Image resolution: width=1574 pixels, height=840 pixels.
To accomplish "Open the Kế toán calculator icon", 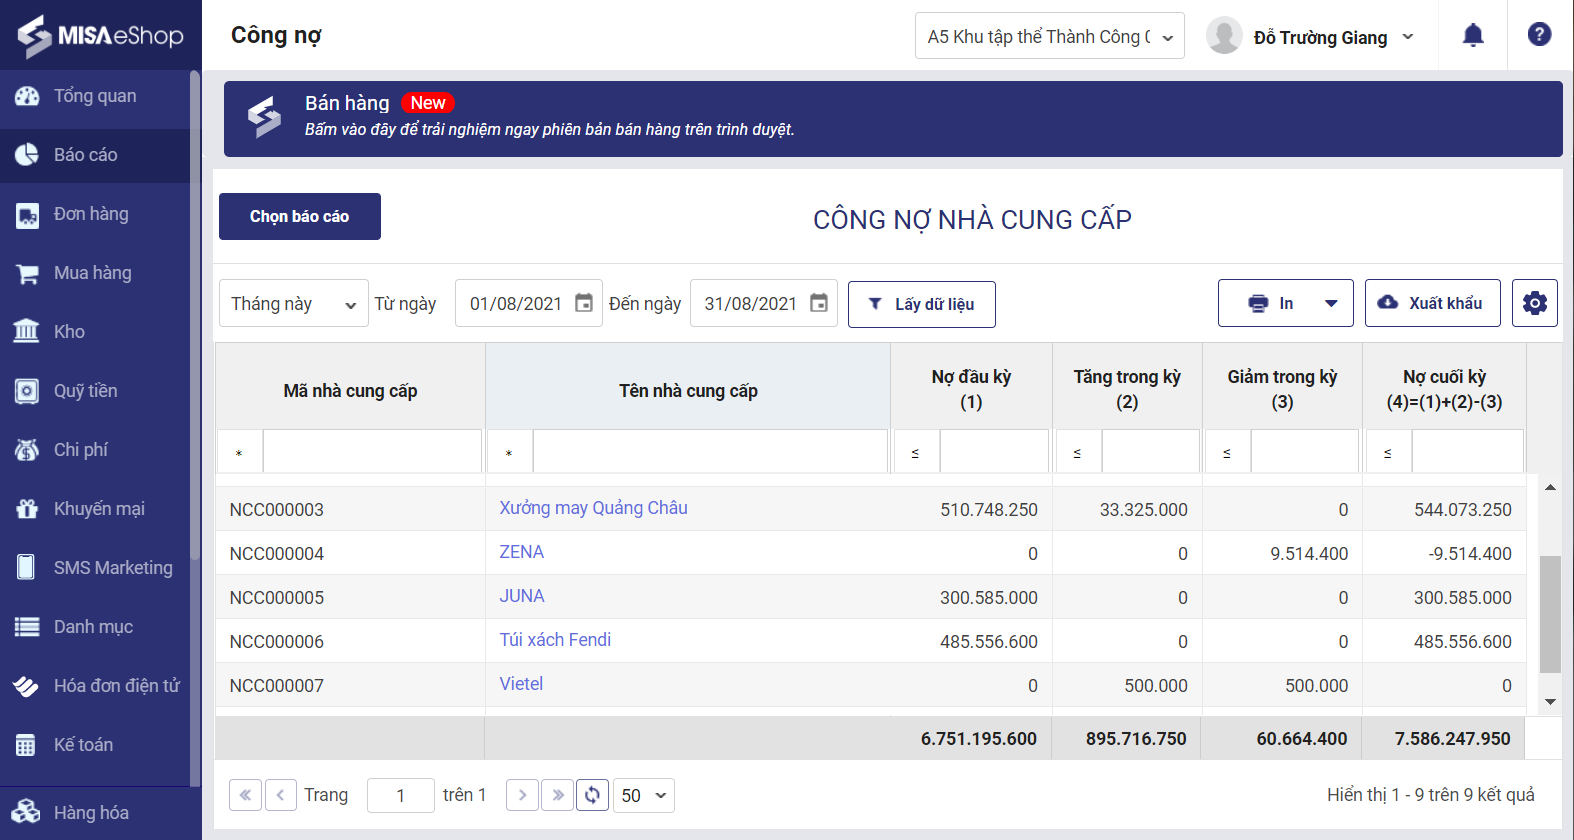I will click(x=27, y=745).
